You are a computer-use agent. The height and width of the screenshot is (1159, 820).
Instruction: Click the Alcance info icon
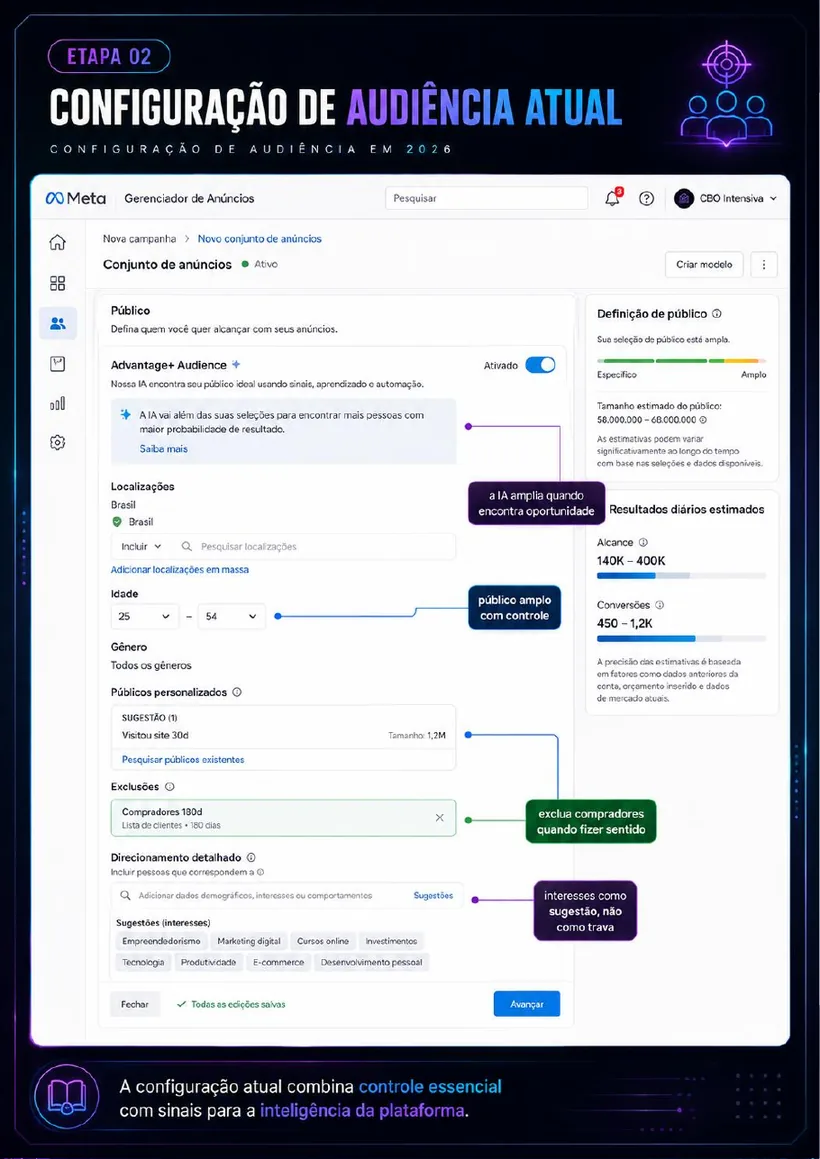click(x=643, y=543)
